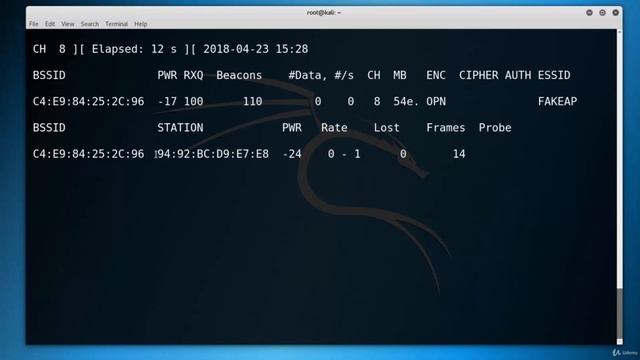
Task: Click the Lost column header
Action: pos(387,128)
